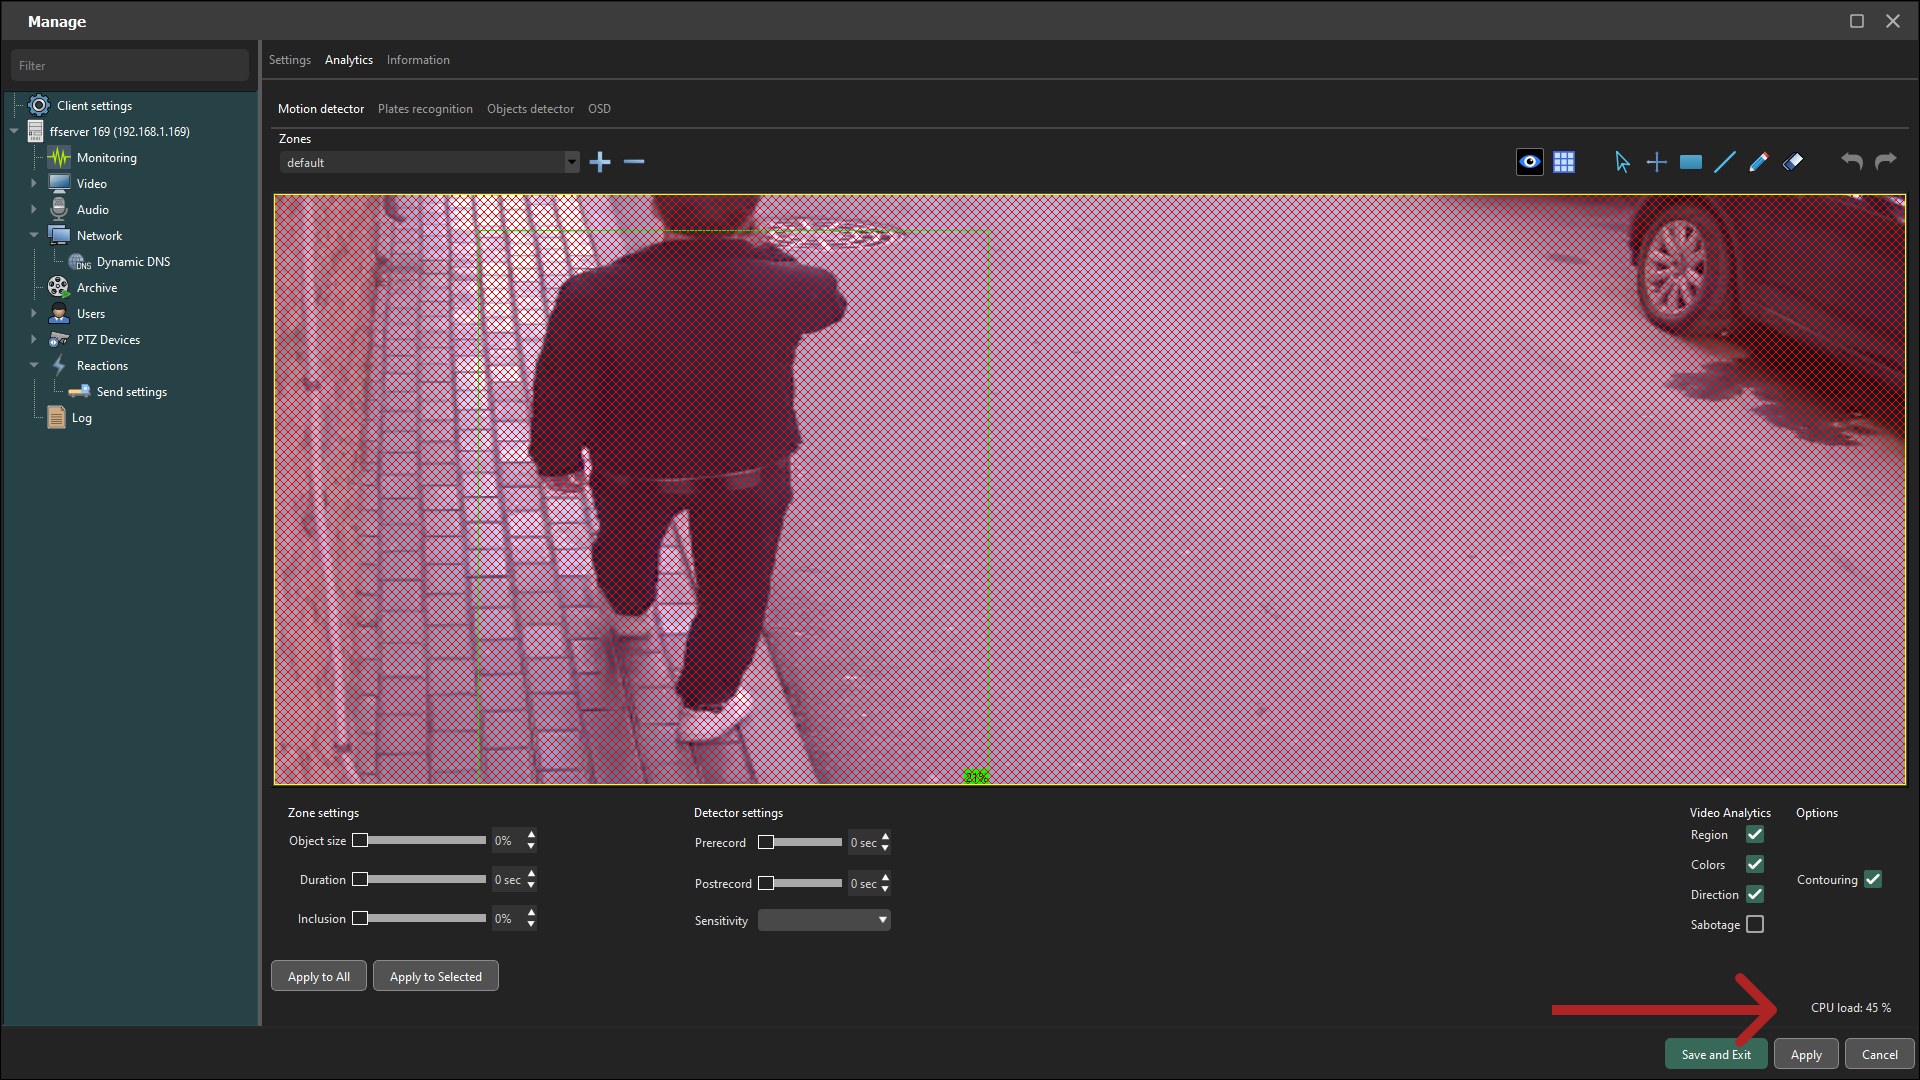
Task: Open the Information tab
Action: pos(418,60)
